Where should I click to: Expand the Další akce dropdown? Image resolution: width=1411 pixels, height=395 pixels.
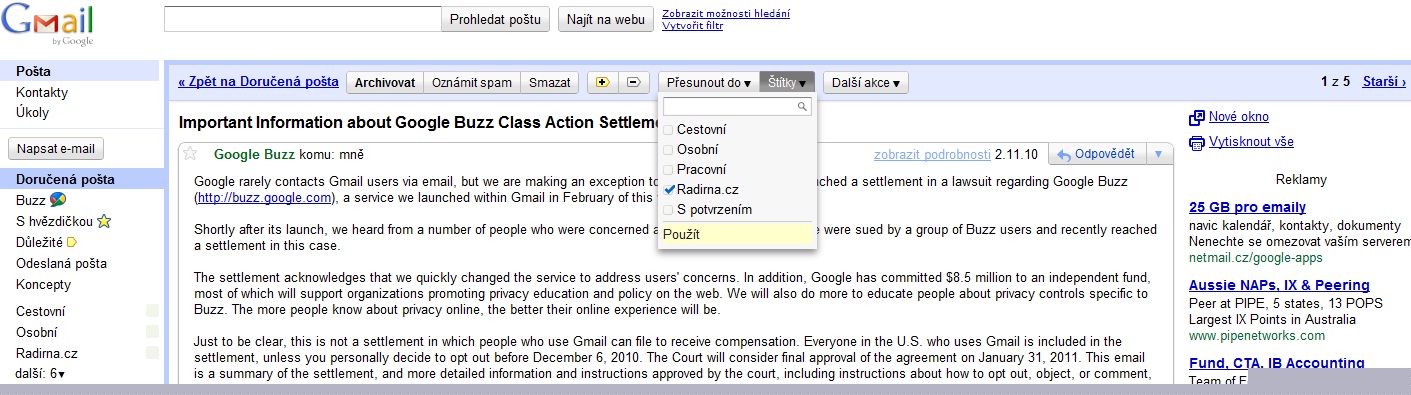point(866,83)
